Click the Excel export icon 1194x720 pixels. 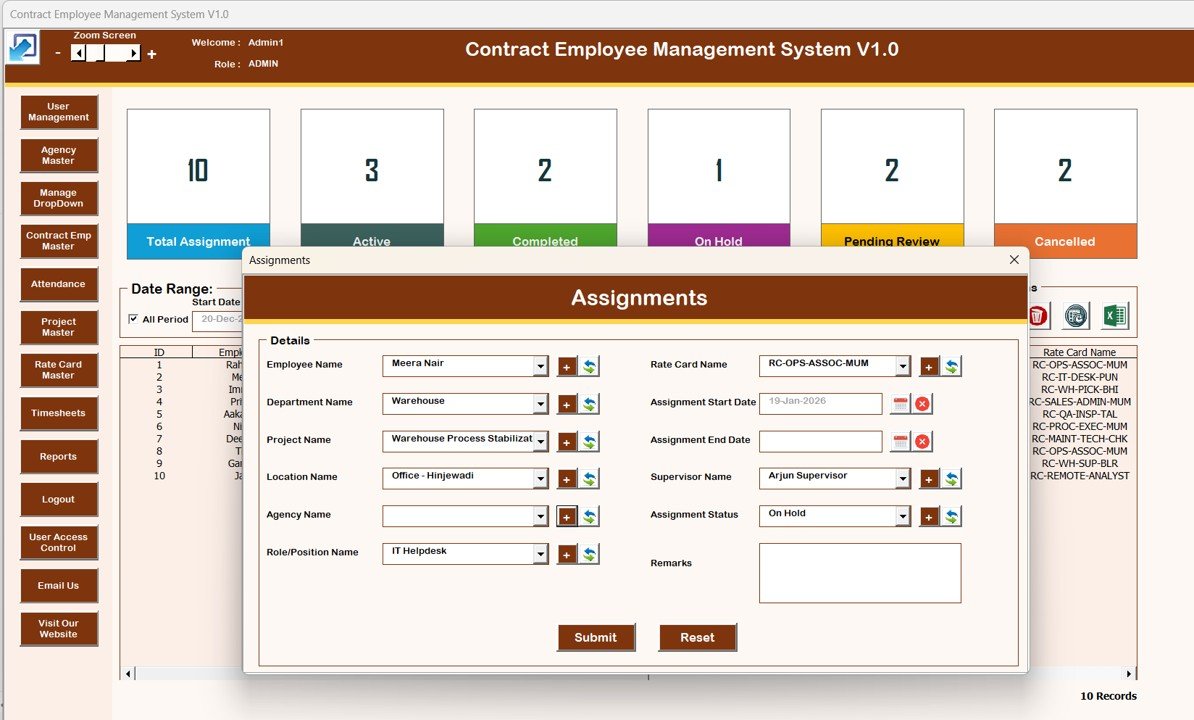pos(1114,317)
